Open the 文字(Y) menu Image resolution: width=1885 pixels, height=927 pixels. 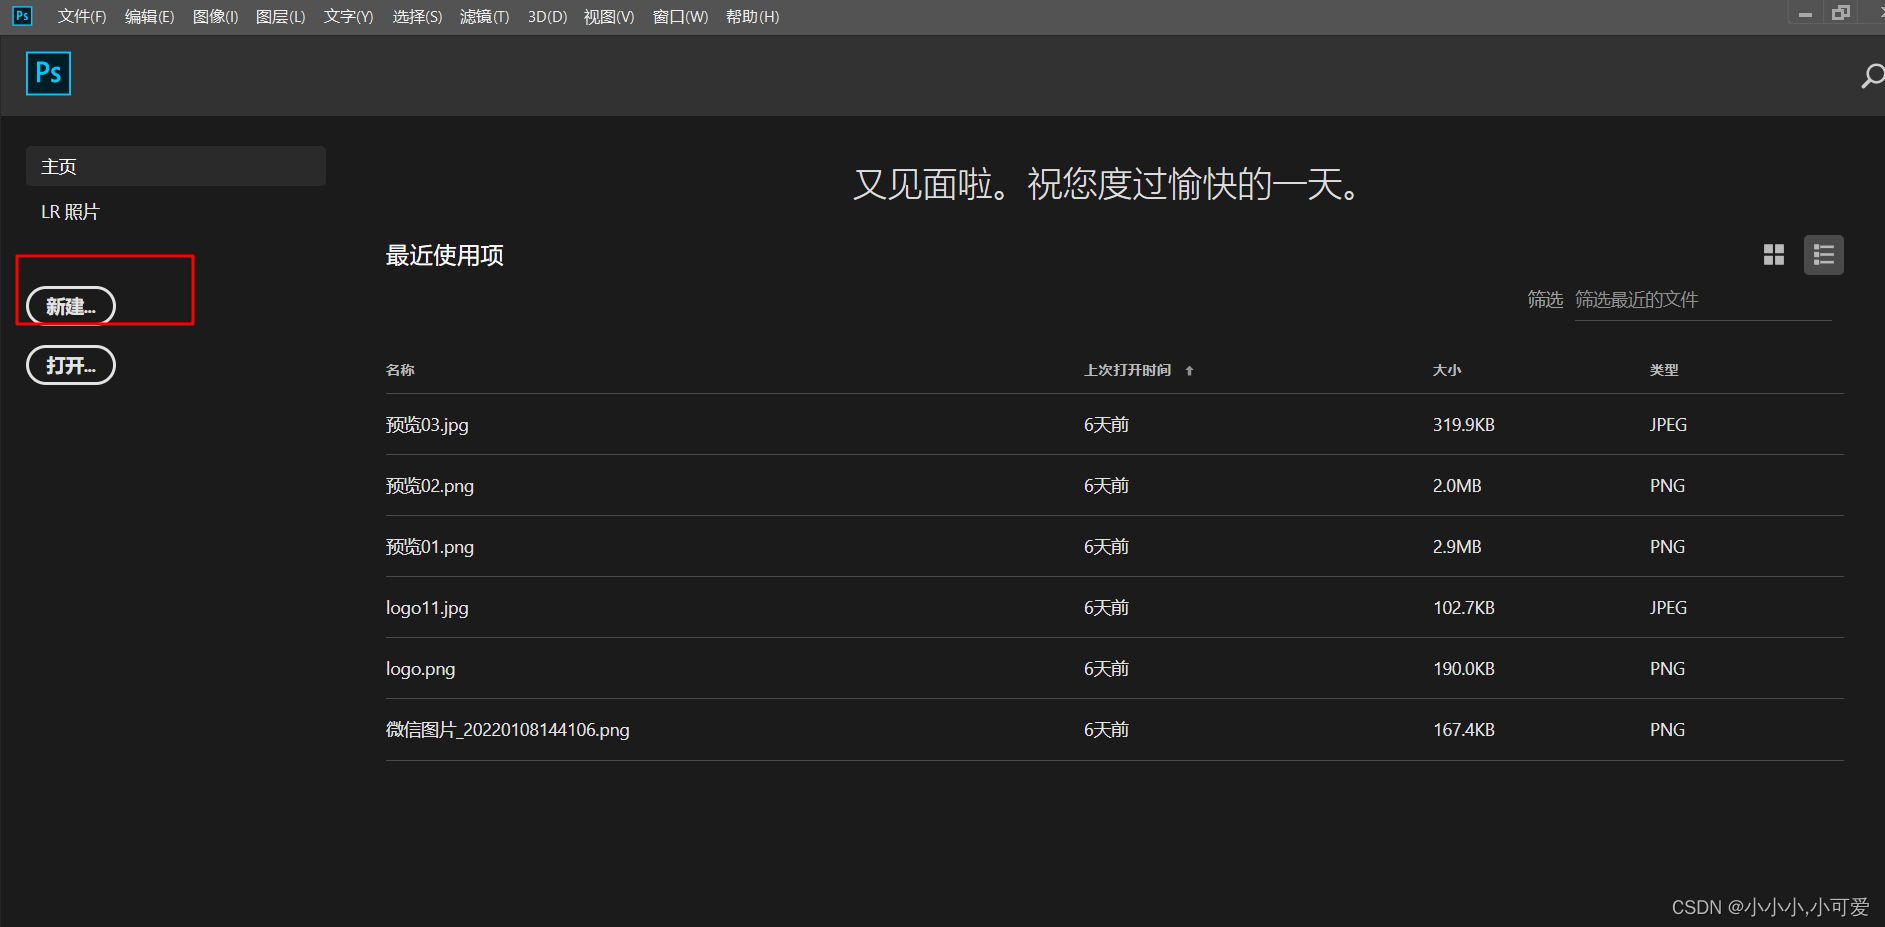(x=348, y=17)
